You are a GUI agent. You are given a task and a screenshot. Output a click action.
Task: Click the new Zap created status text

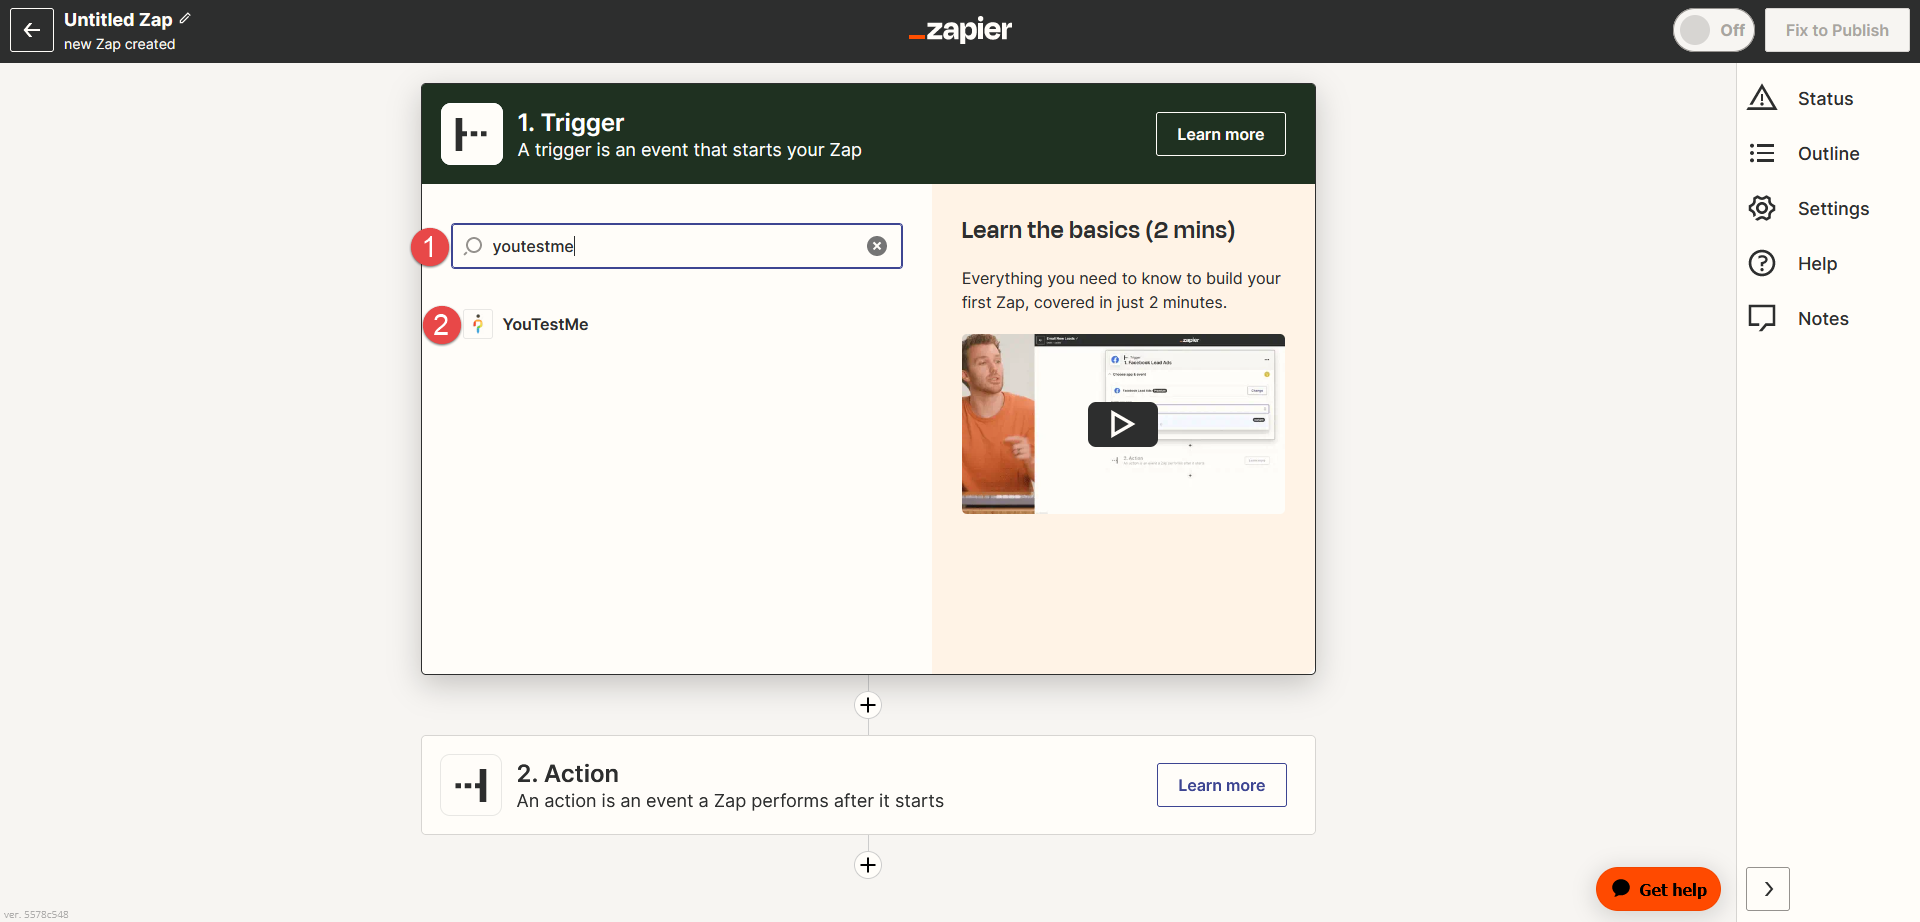(120, 44)
